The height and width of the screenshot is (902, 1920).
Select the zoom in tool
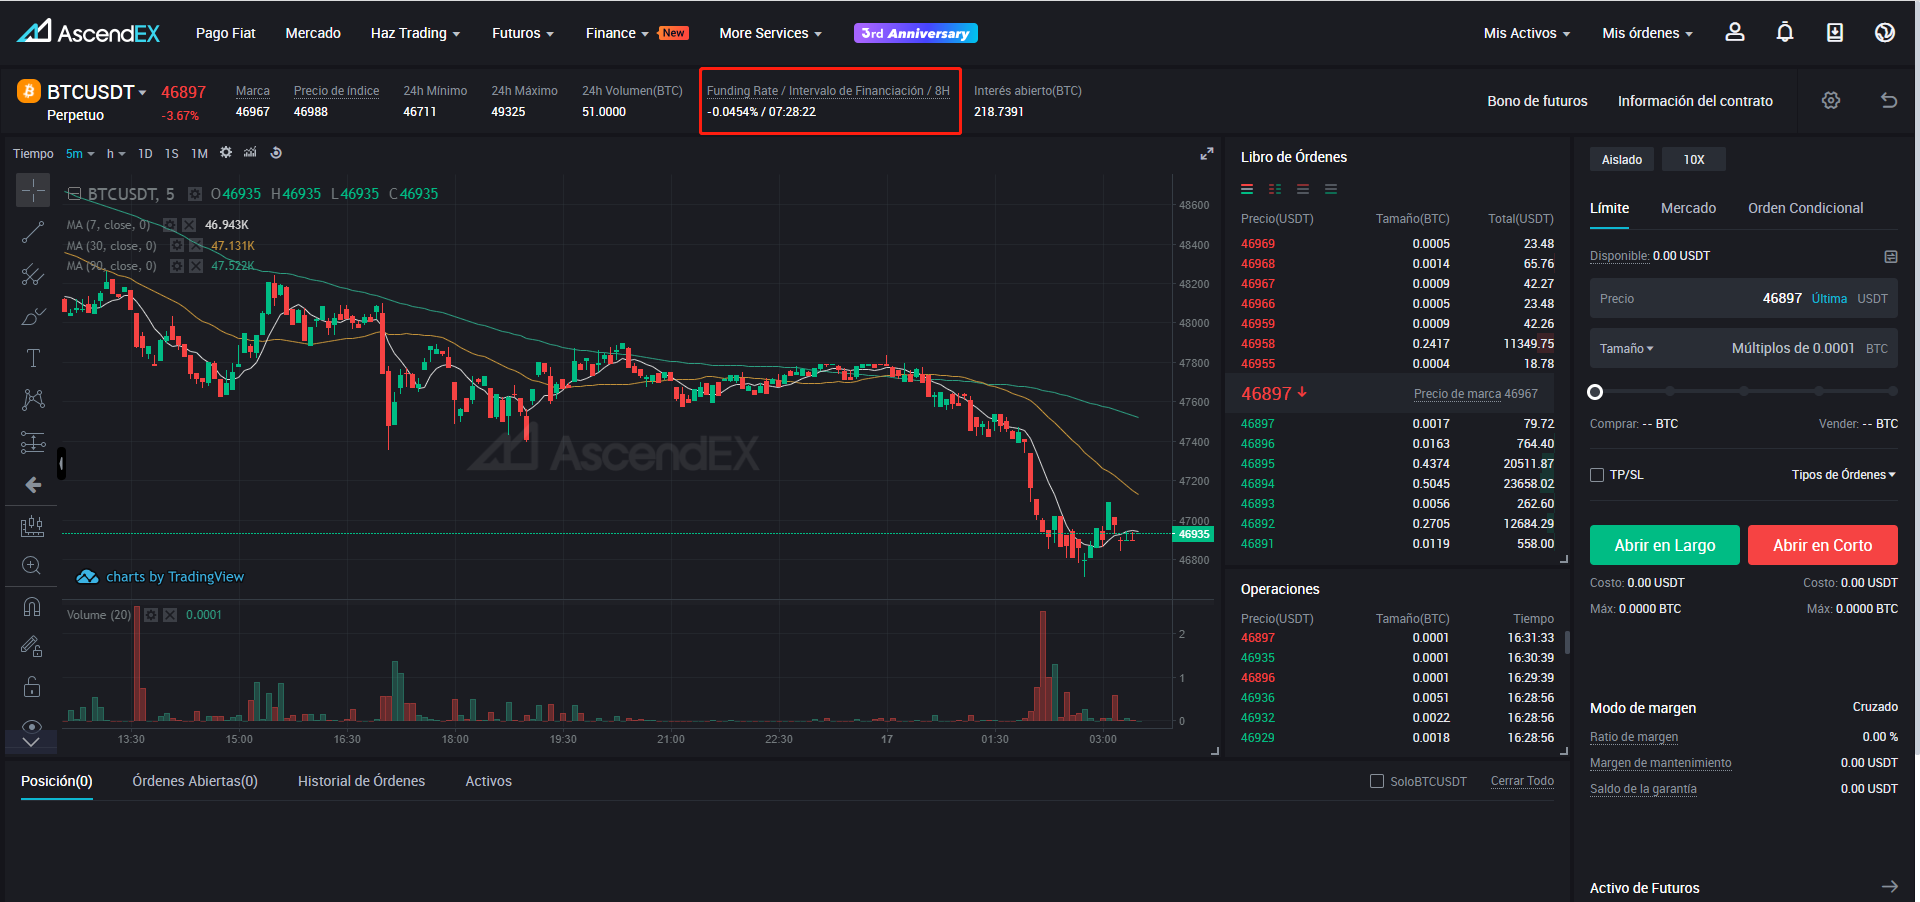tap(32, 566)
